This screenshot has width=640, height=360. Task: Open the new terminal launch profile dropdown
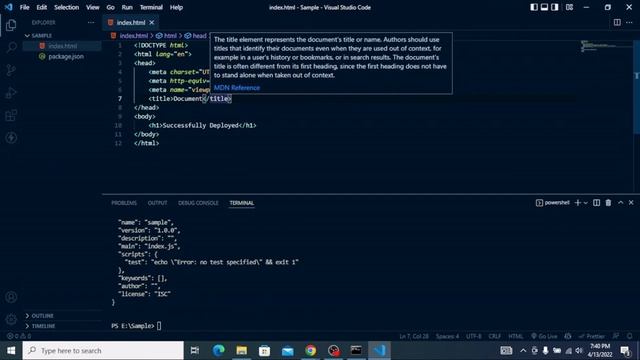(585, 203)
